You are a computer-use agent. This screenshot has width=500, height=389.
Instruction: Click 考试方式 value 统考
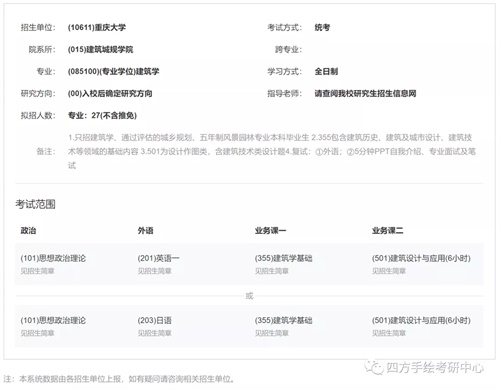(x=322, y=27)
